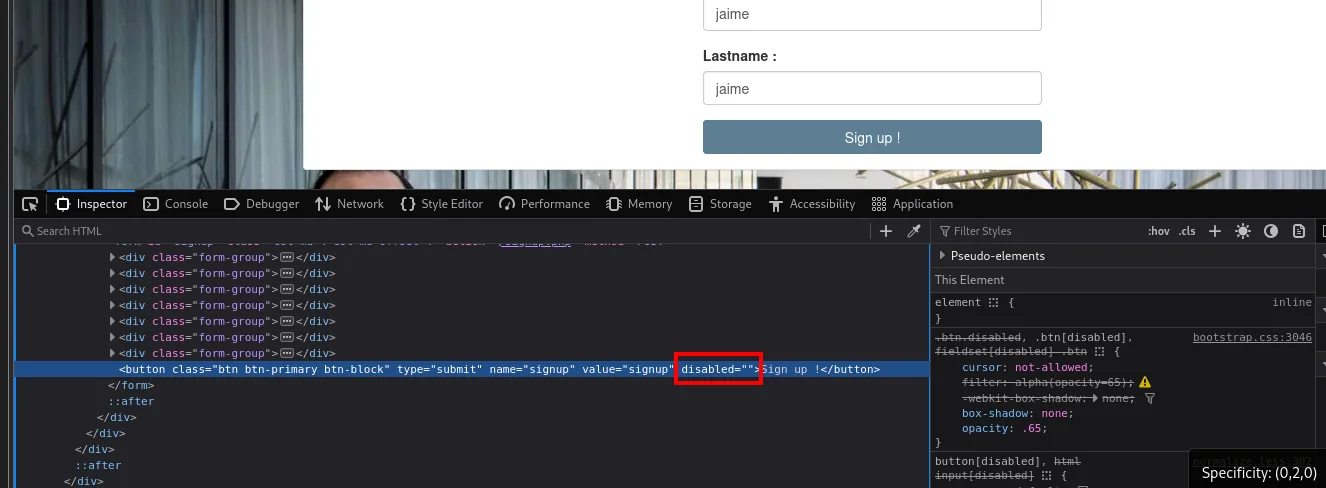Image resolution: width=1326 pixels, height=488 pixels.
Task: Toggle selector highlighter for fieldset[disabled] .btn
Action: point(1099,352)
